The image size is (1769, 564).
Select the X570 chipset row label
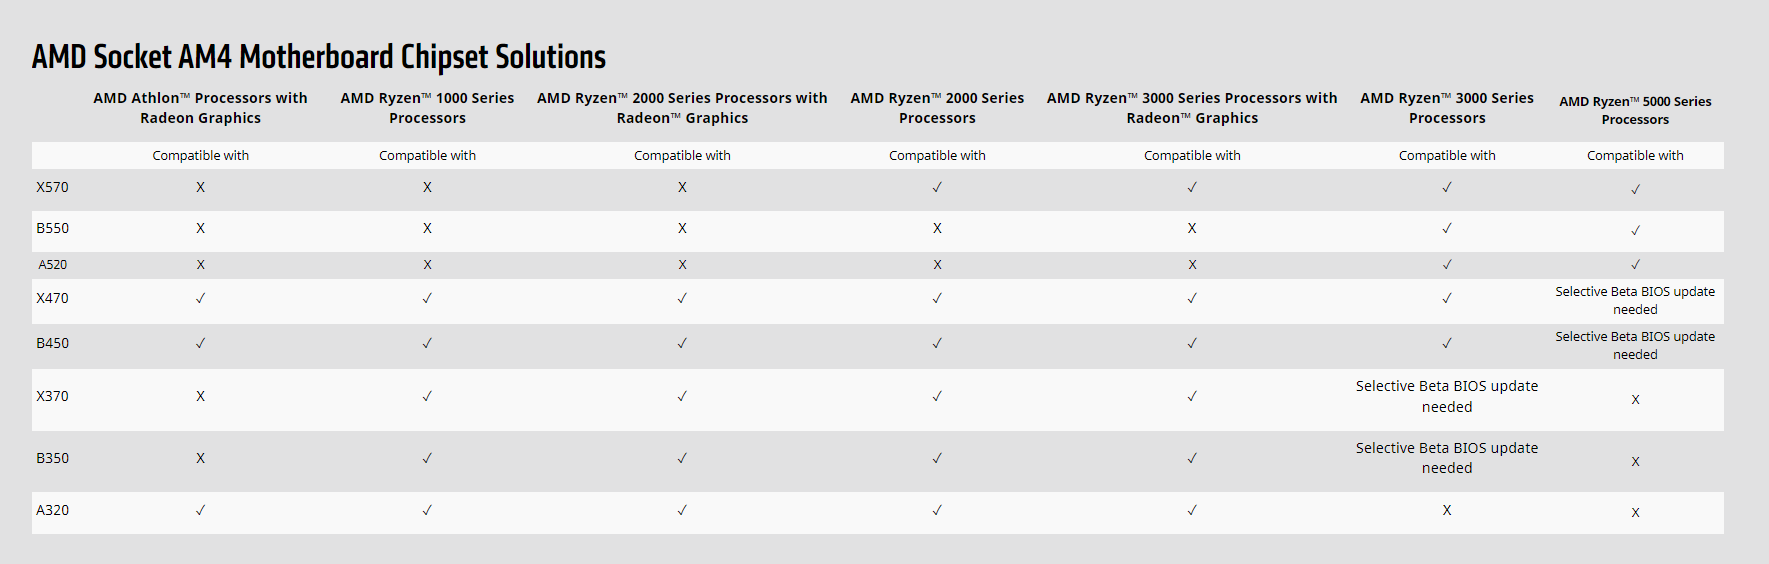coord(52,187)
